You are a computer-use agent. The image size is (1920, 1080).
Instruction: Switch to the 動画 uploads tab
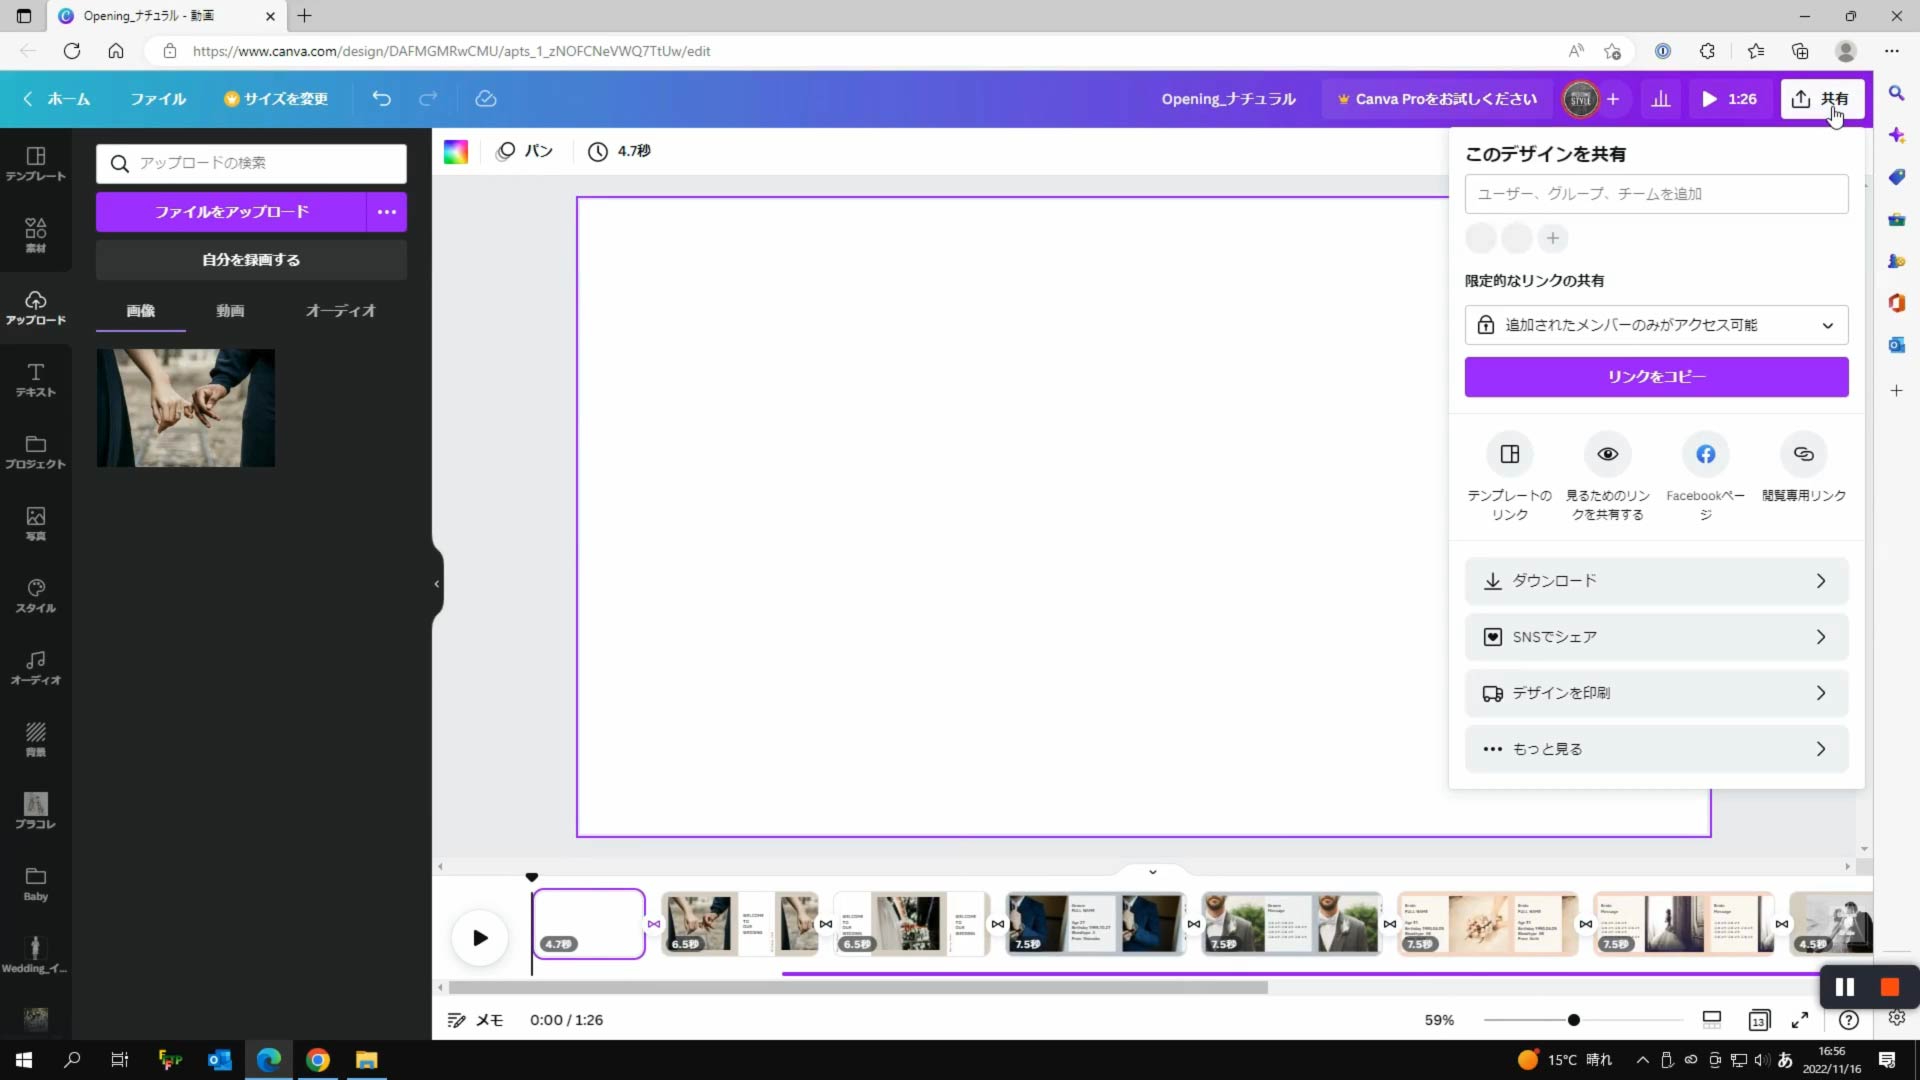230,311
